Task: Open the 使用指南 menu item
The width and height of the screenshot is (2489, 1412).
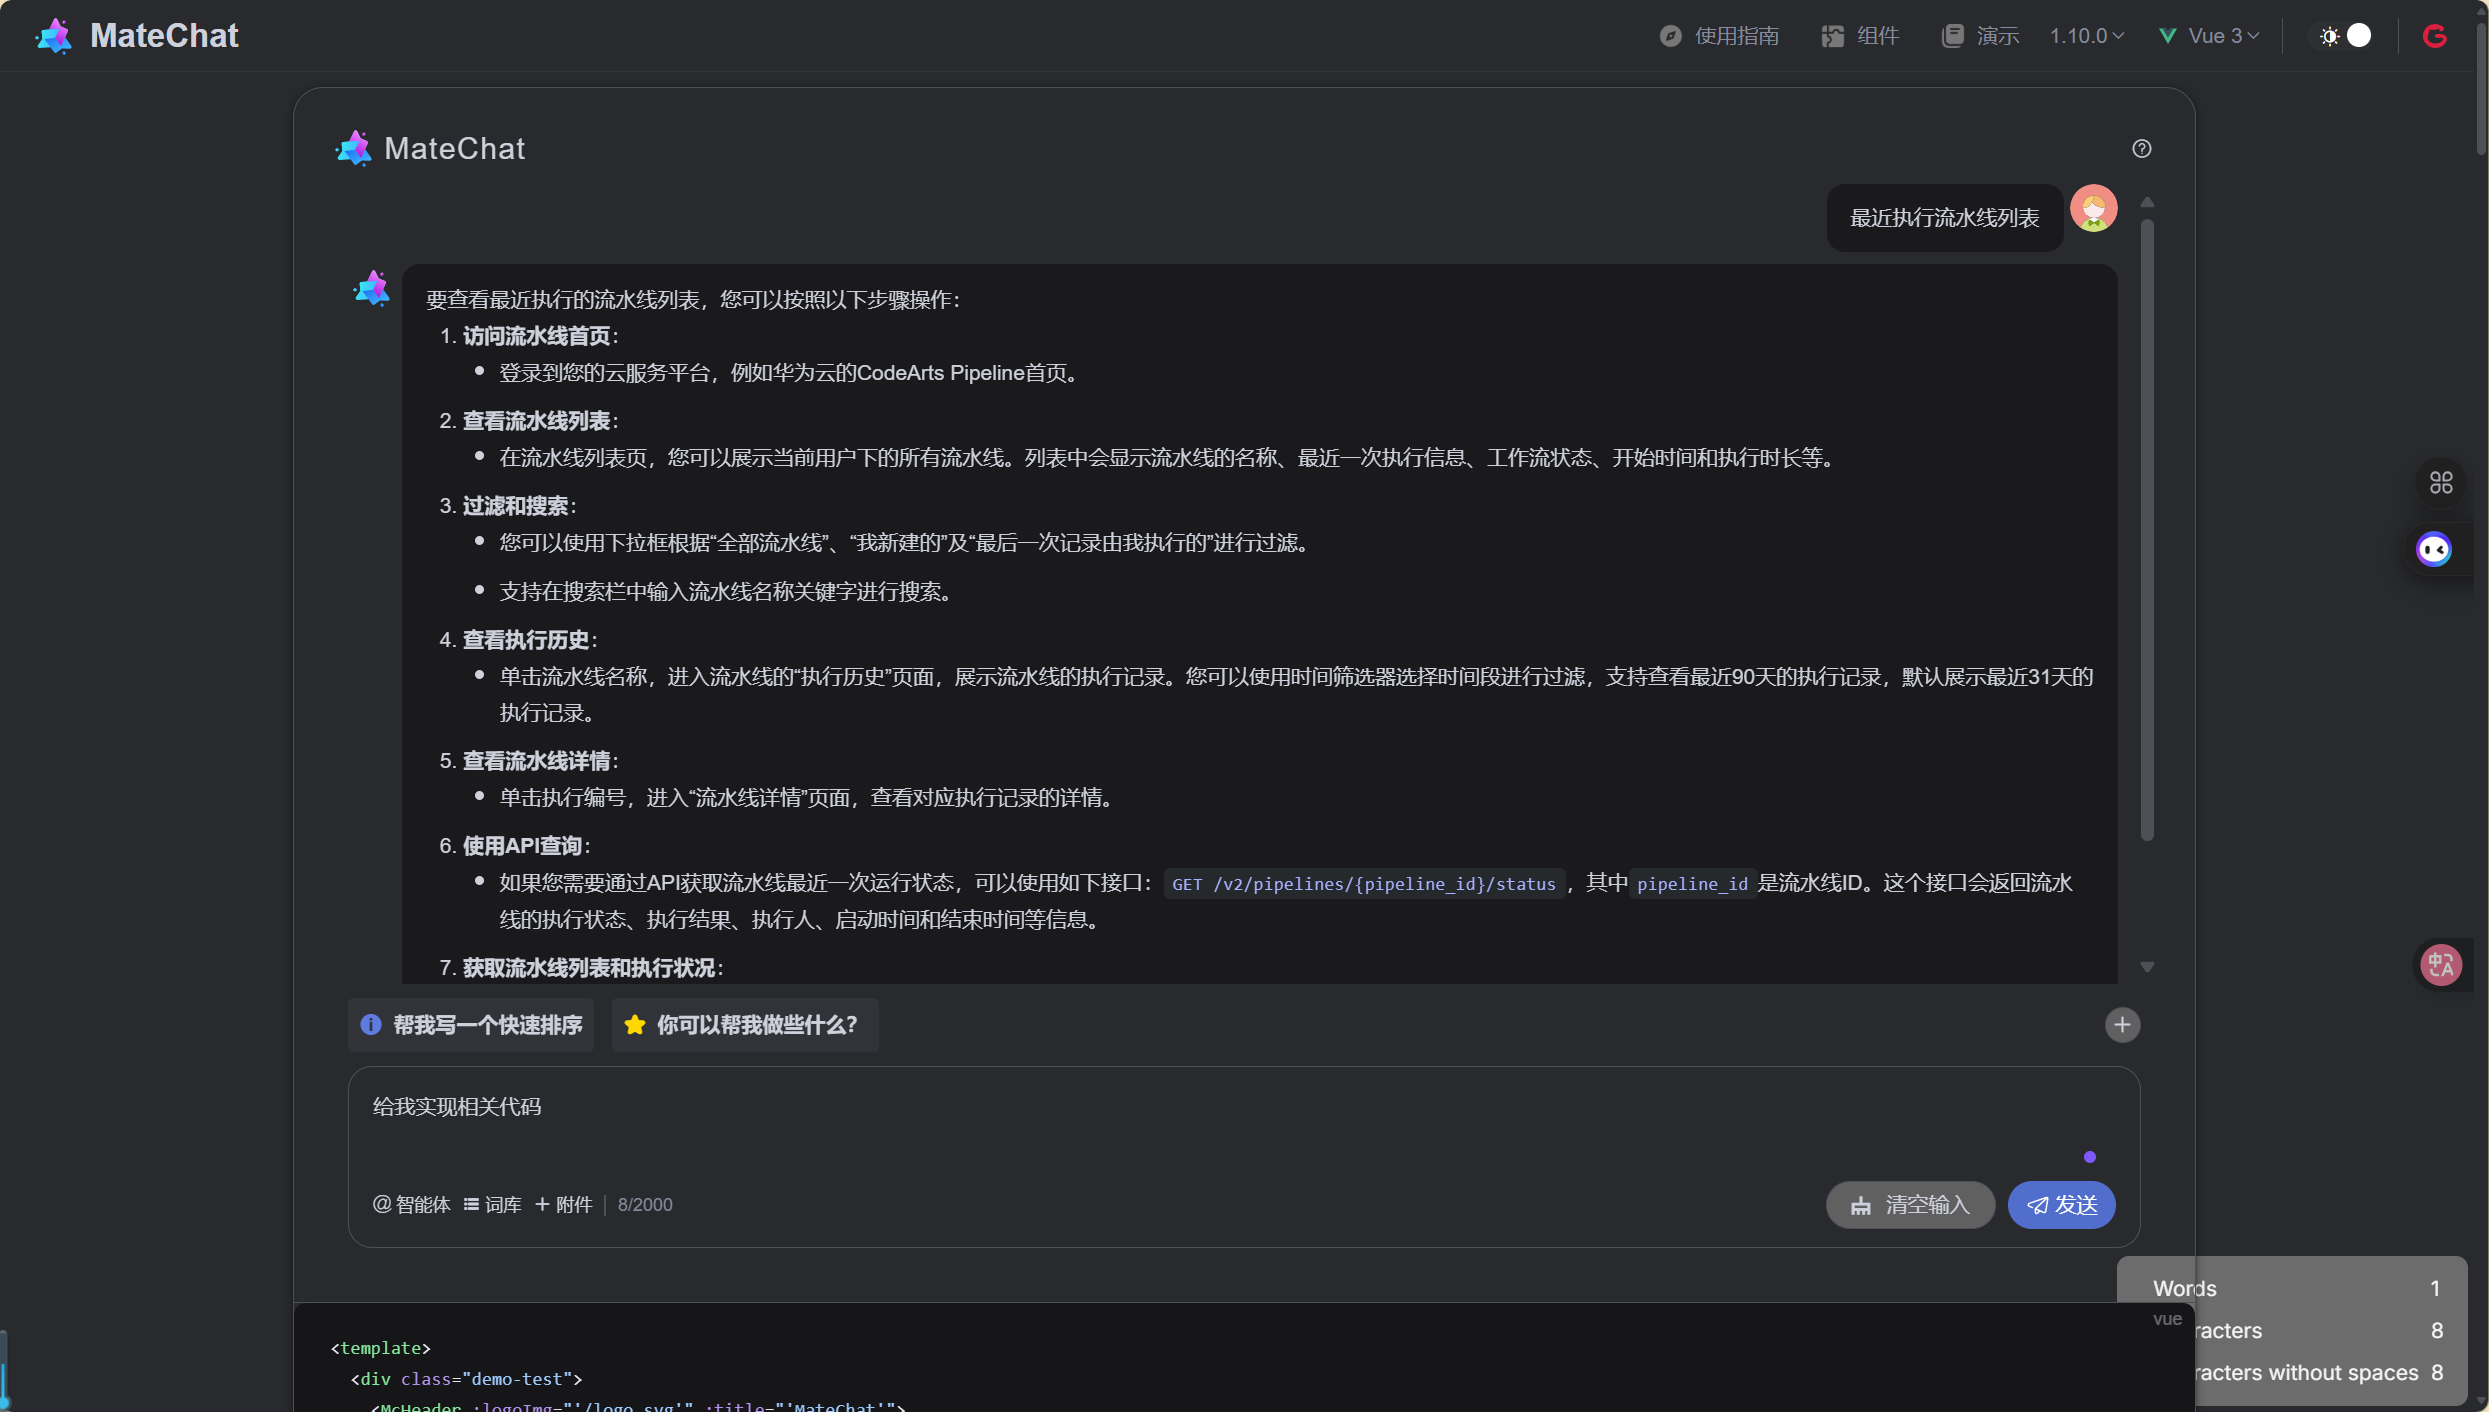Action: [1720, 36]
